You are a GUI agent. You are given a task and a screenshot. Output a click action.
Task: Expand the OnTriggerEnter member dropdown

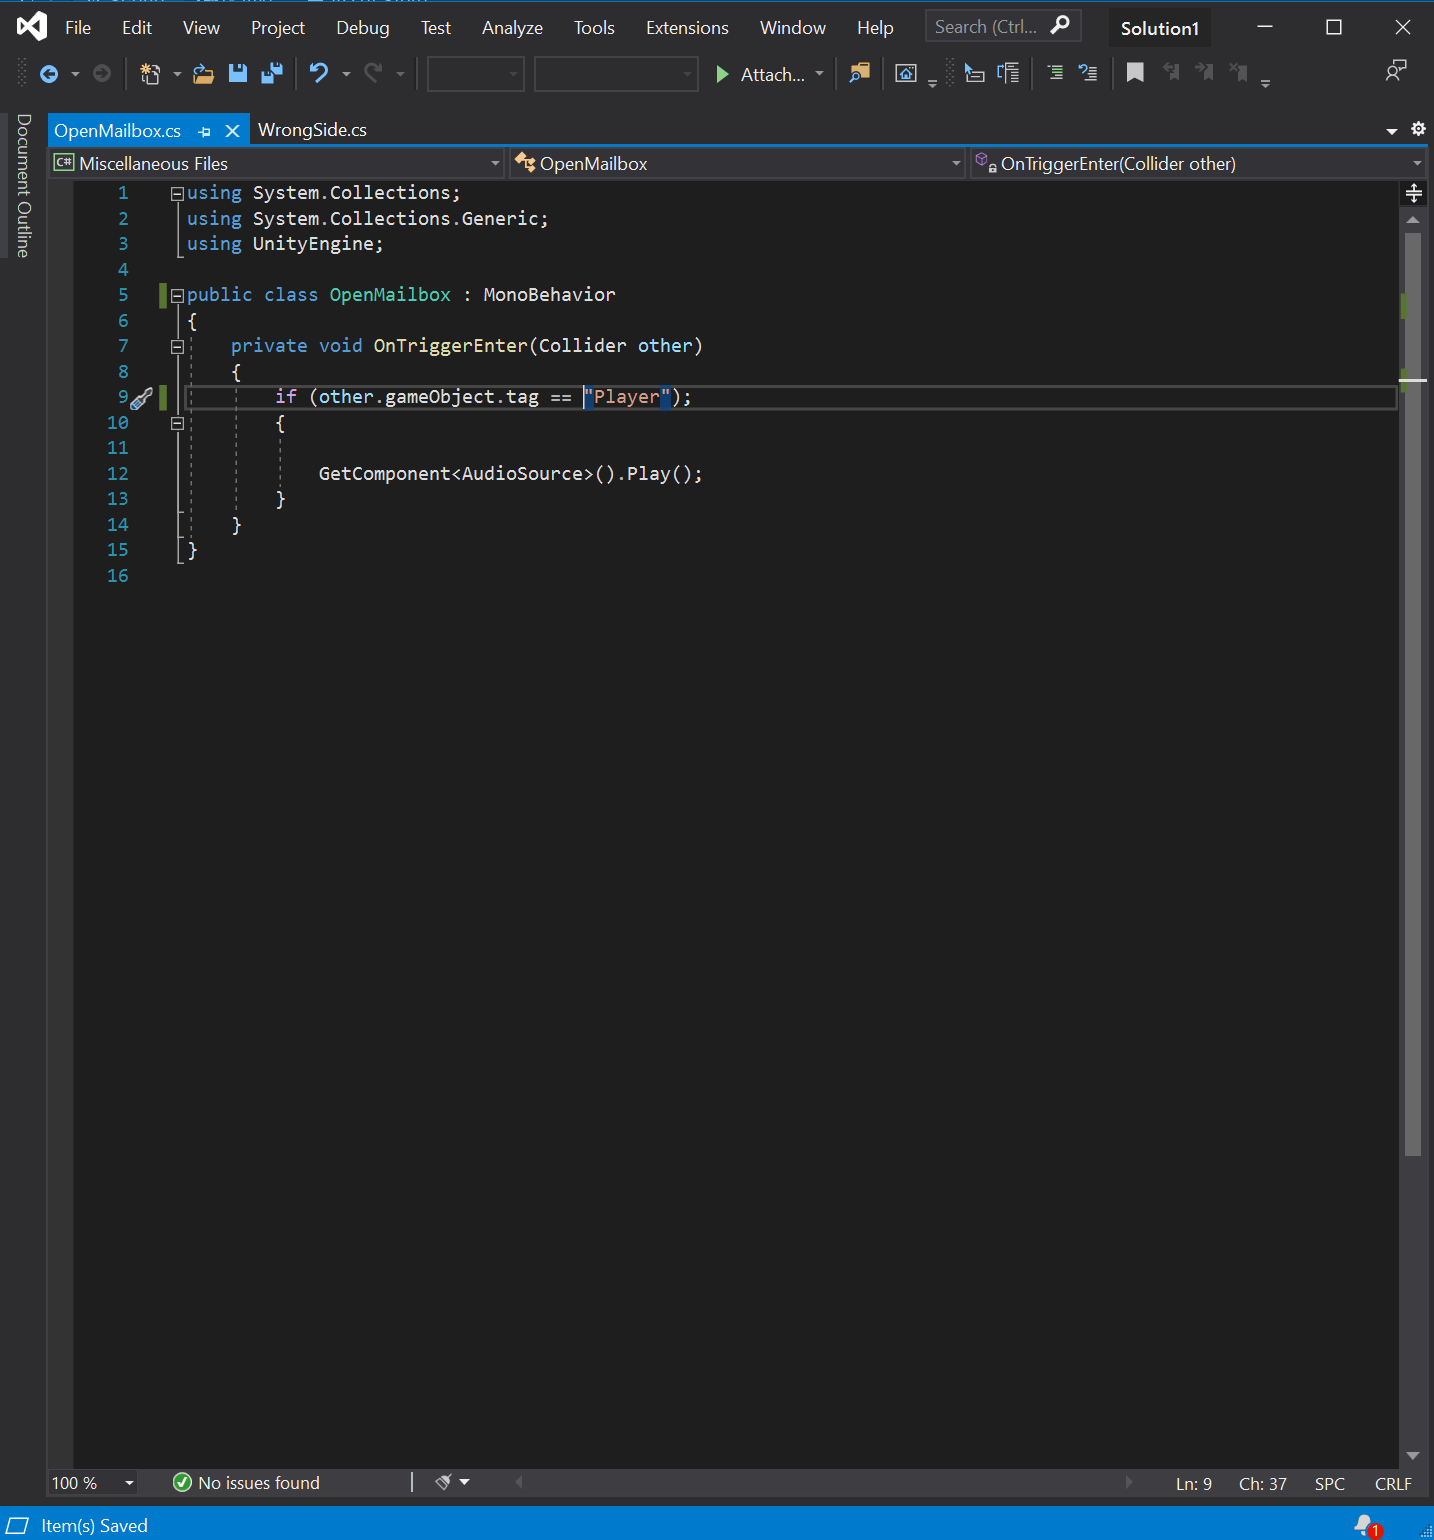tap(1416, 163)
